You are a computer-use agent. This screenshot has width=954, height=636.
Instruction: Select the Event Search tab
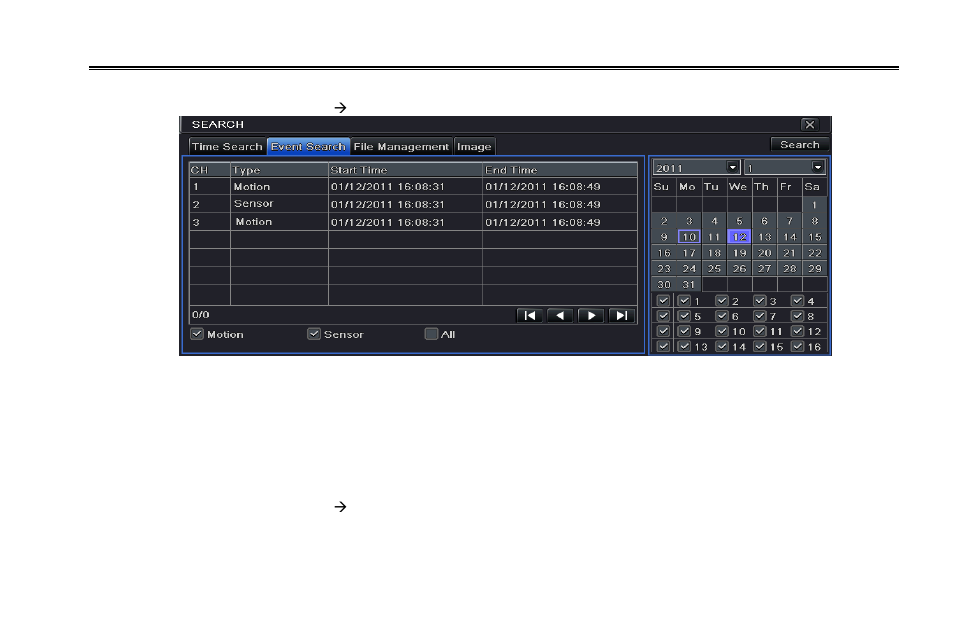tap(308, 147)
